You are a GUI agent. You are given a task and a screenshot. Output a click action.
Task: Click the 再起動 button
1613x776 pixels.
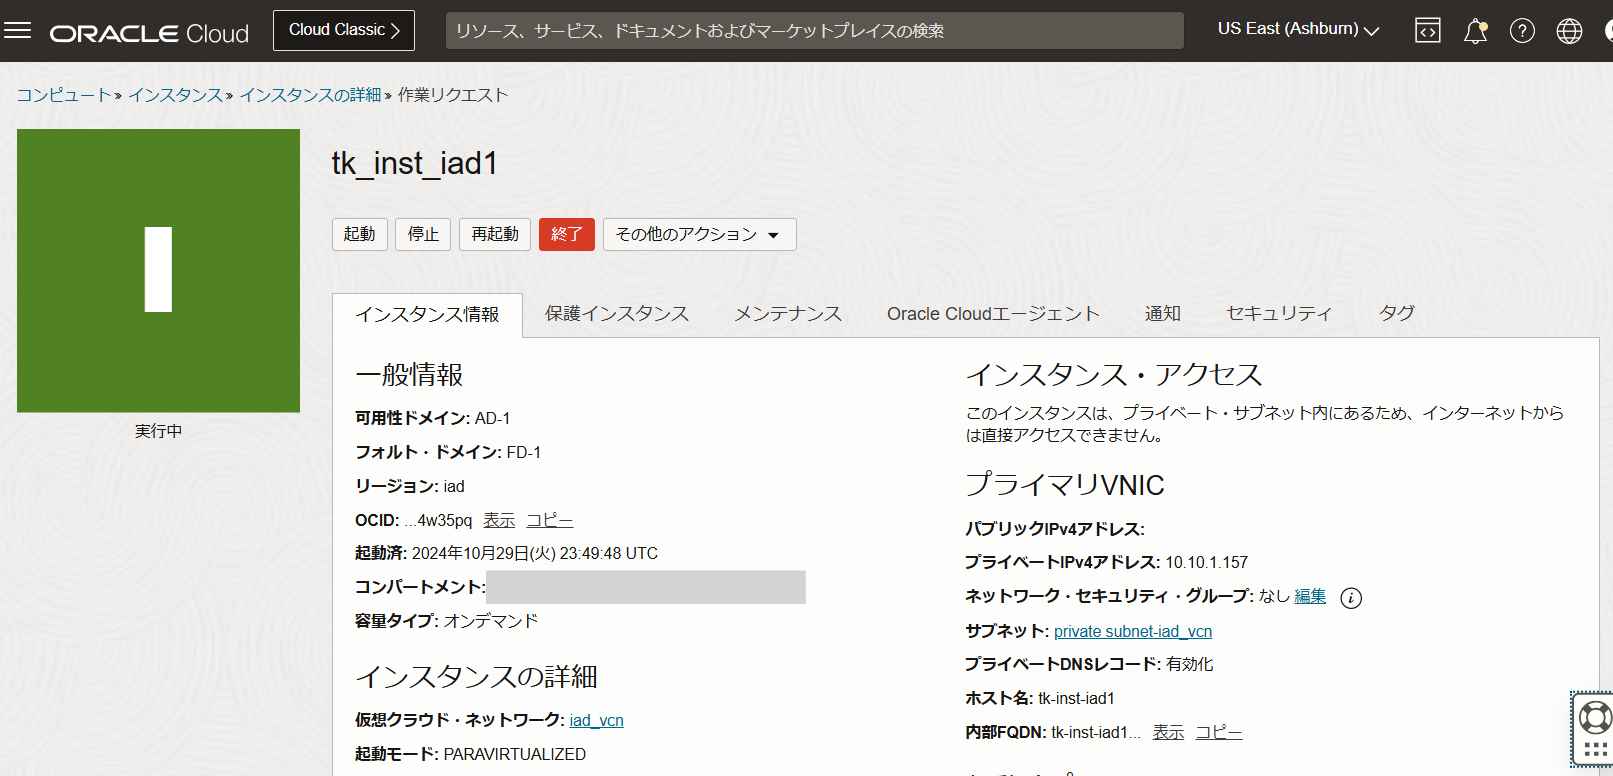[x=495, y=234]
